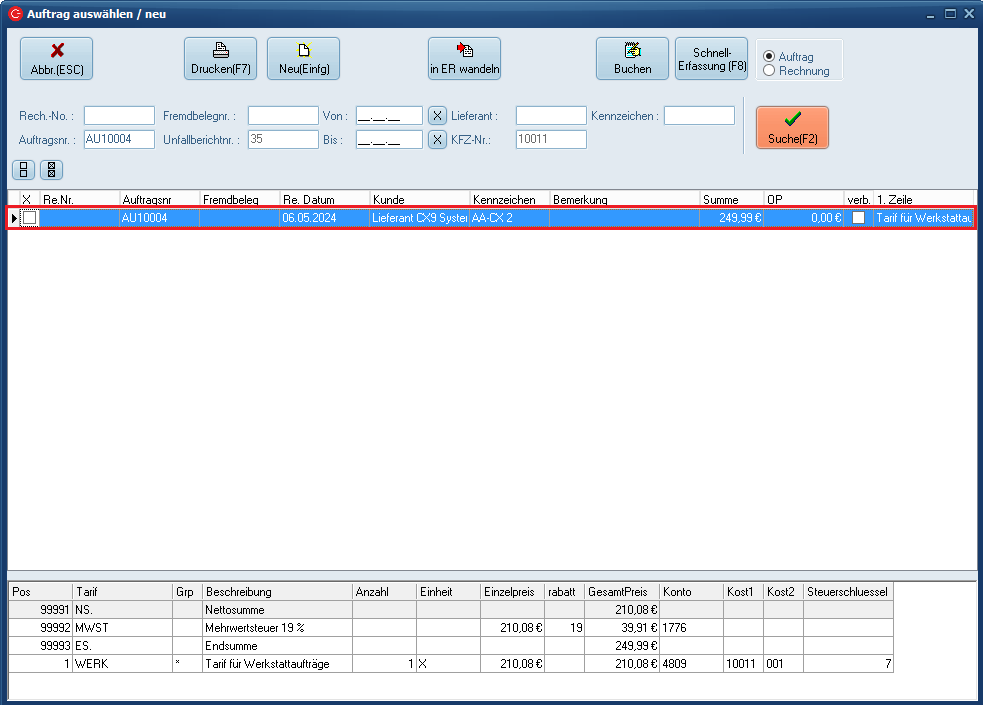Click the 'in ER wandeln' button

[x=464, y=59]
